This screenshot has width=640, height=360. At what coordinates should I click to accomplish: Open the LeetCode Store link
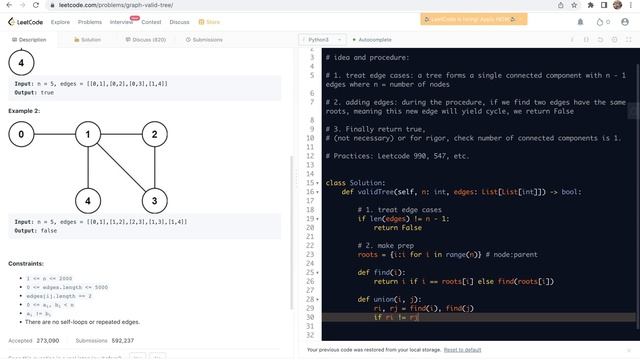[x=209, y=22]
